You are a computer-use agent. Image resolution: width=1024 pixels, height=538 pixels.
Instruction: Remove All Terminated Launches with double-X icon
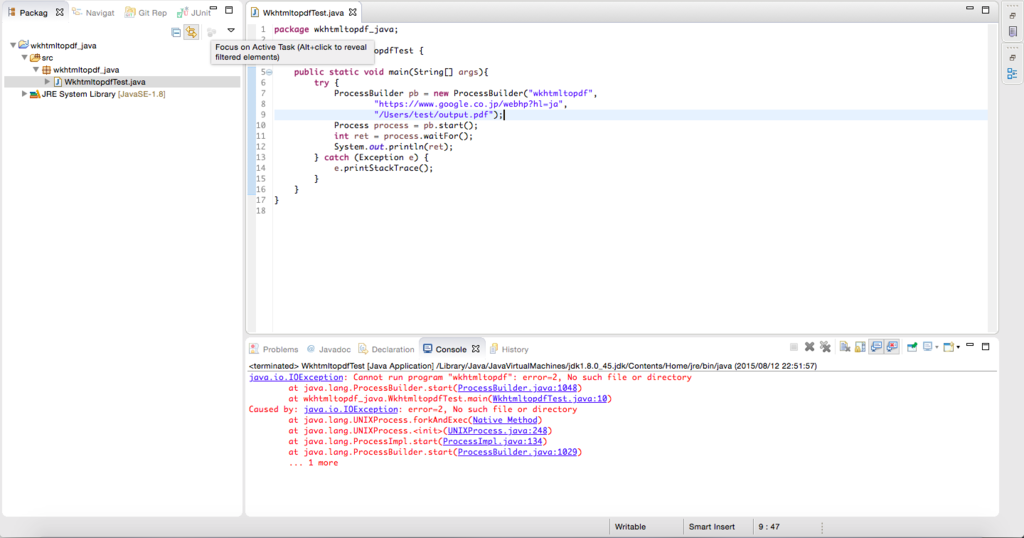(825, 347)
